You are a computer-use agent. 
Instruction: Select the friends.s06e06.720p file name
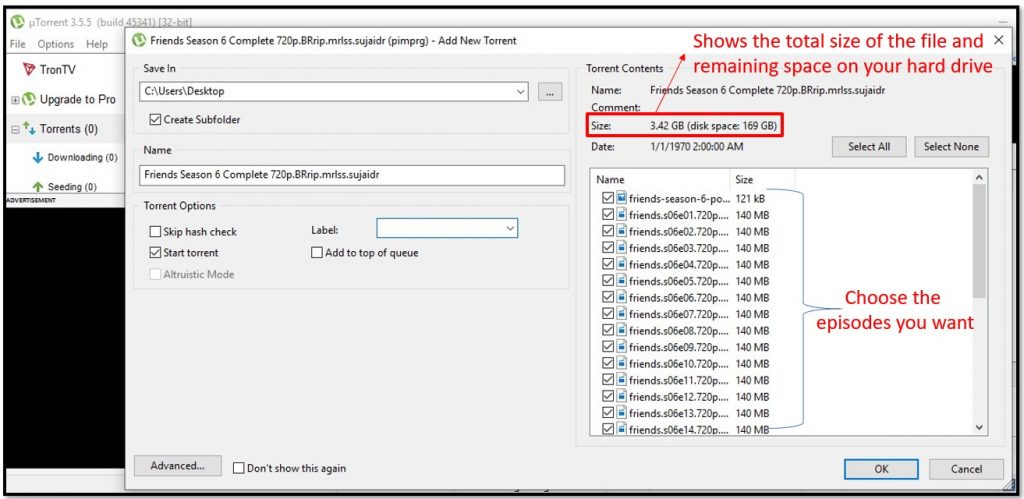click(679, 298)
